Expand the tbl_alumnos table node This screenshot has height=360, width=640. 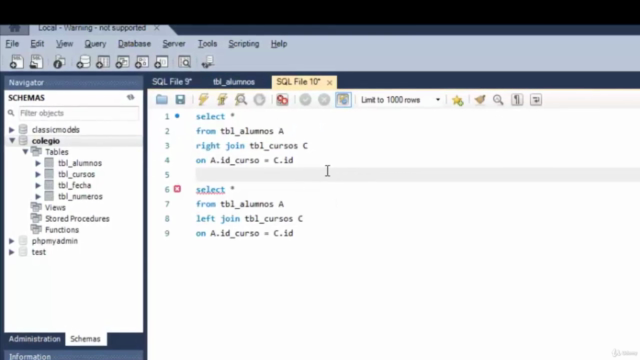point(38,163)
